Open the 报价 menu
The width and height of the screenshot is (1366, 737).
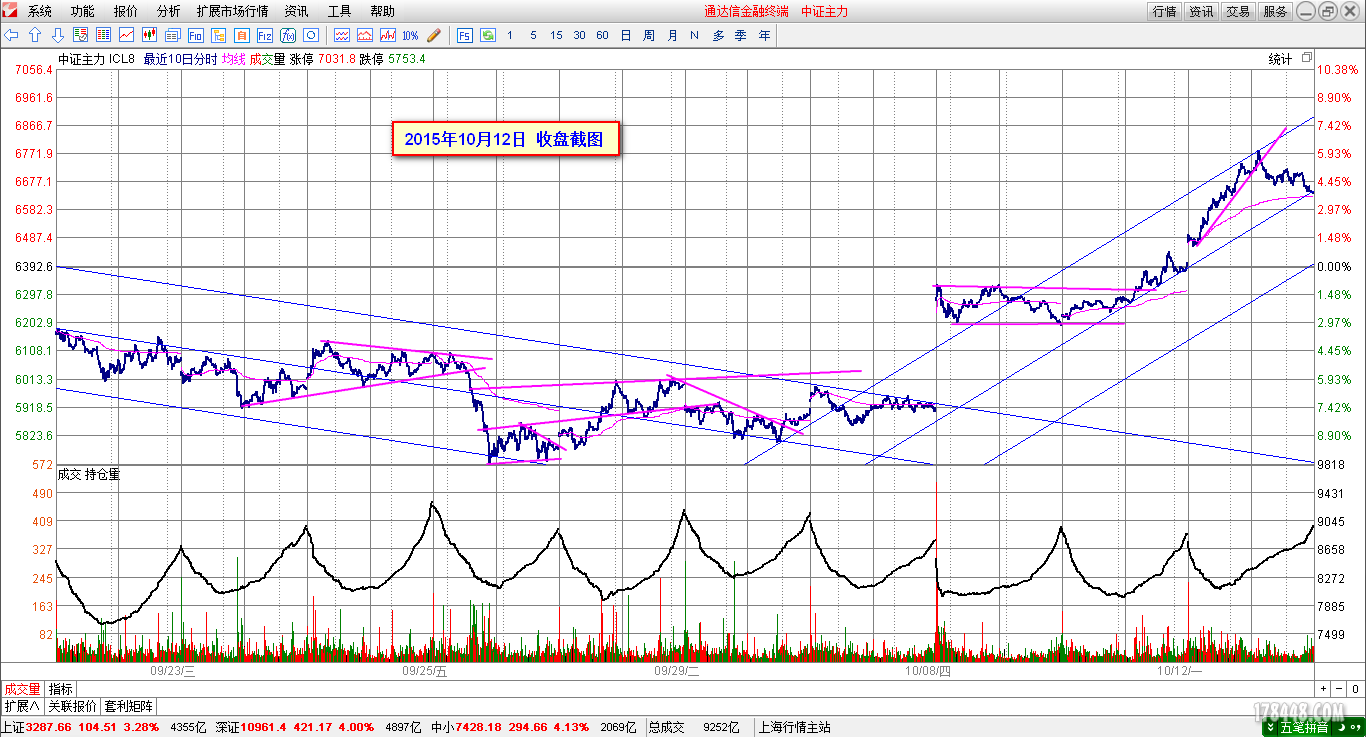[126, 11]
